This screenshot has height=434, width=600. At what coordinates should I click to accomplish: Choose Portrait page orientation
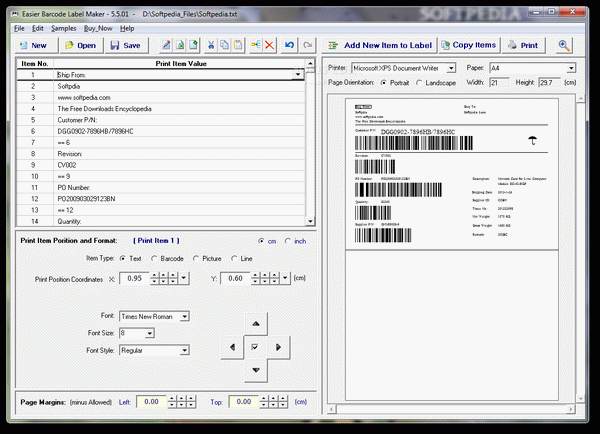pos(383,83)
